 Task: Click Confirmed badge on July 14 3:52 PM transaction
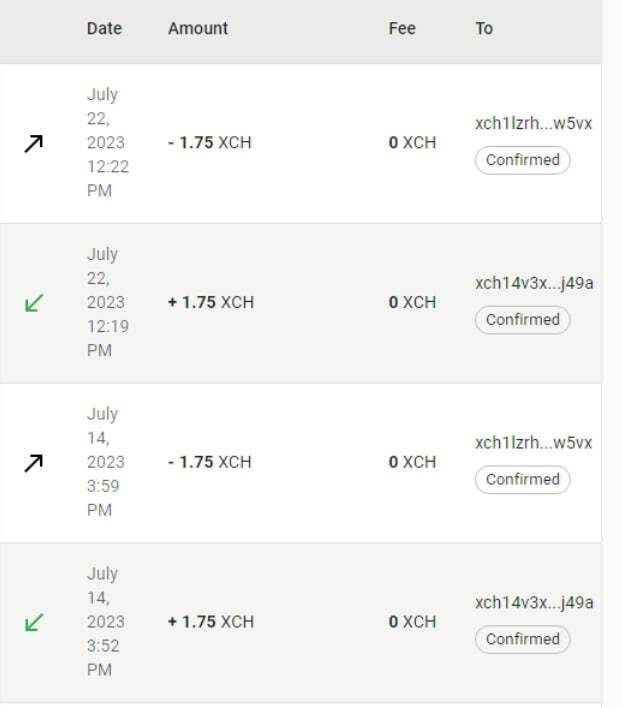(522, 639)
